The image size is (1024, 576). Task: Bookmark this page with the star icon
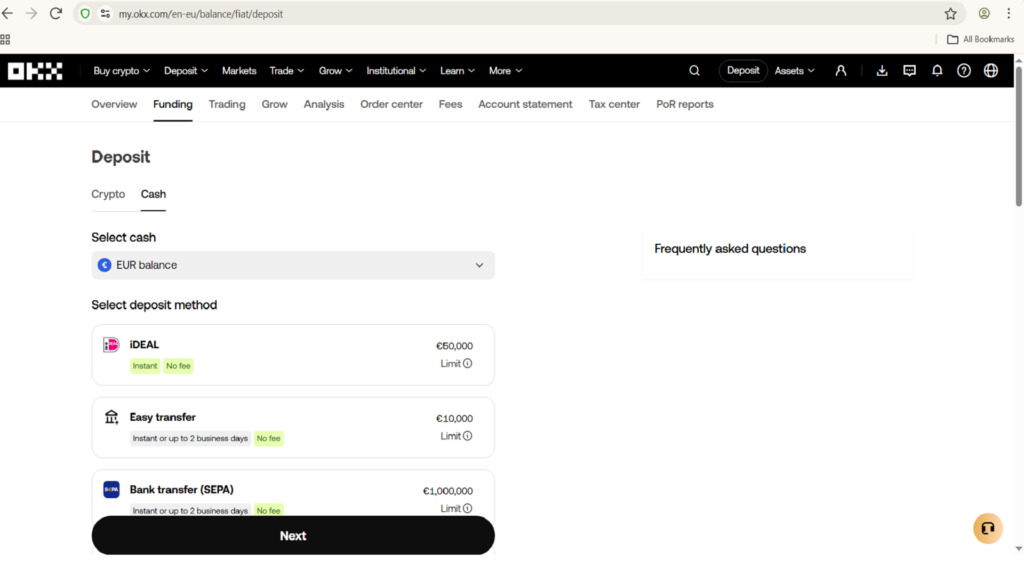pos(950,14)
